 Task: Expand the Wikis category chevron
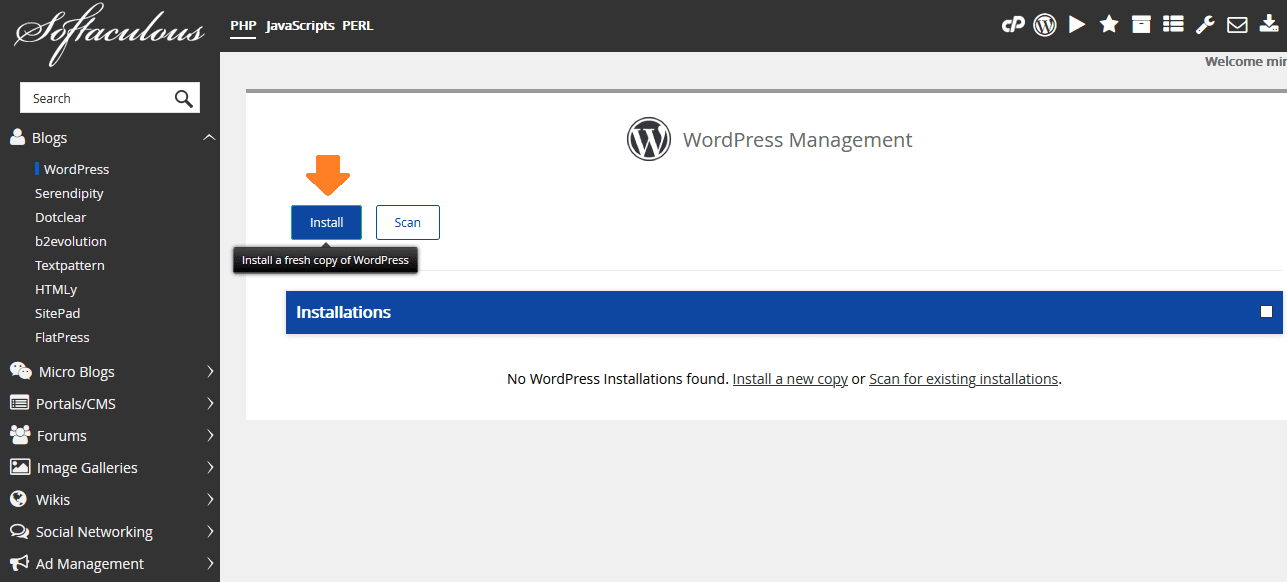pos(210,499)
